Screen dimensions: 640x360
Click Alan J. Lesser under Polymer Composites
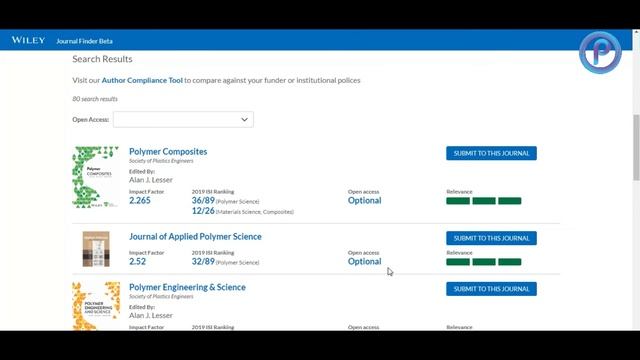(x=151, y=180)
